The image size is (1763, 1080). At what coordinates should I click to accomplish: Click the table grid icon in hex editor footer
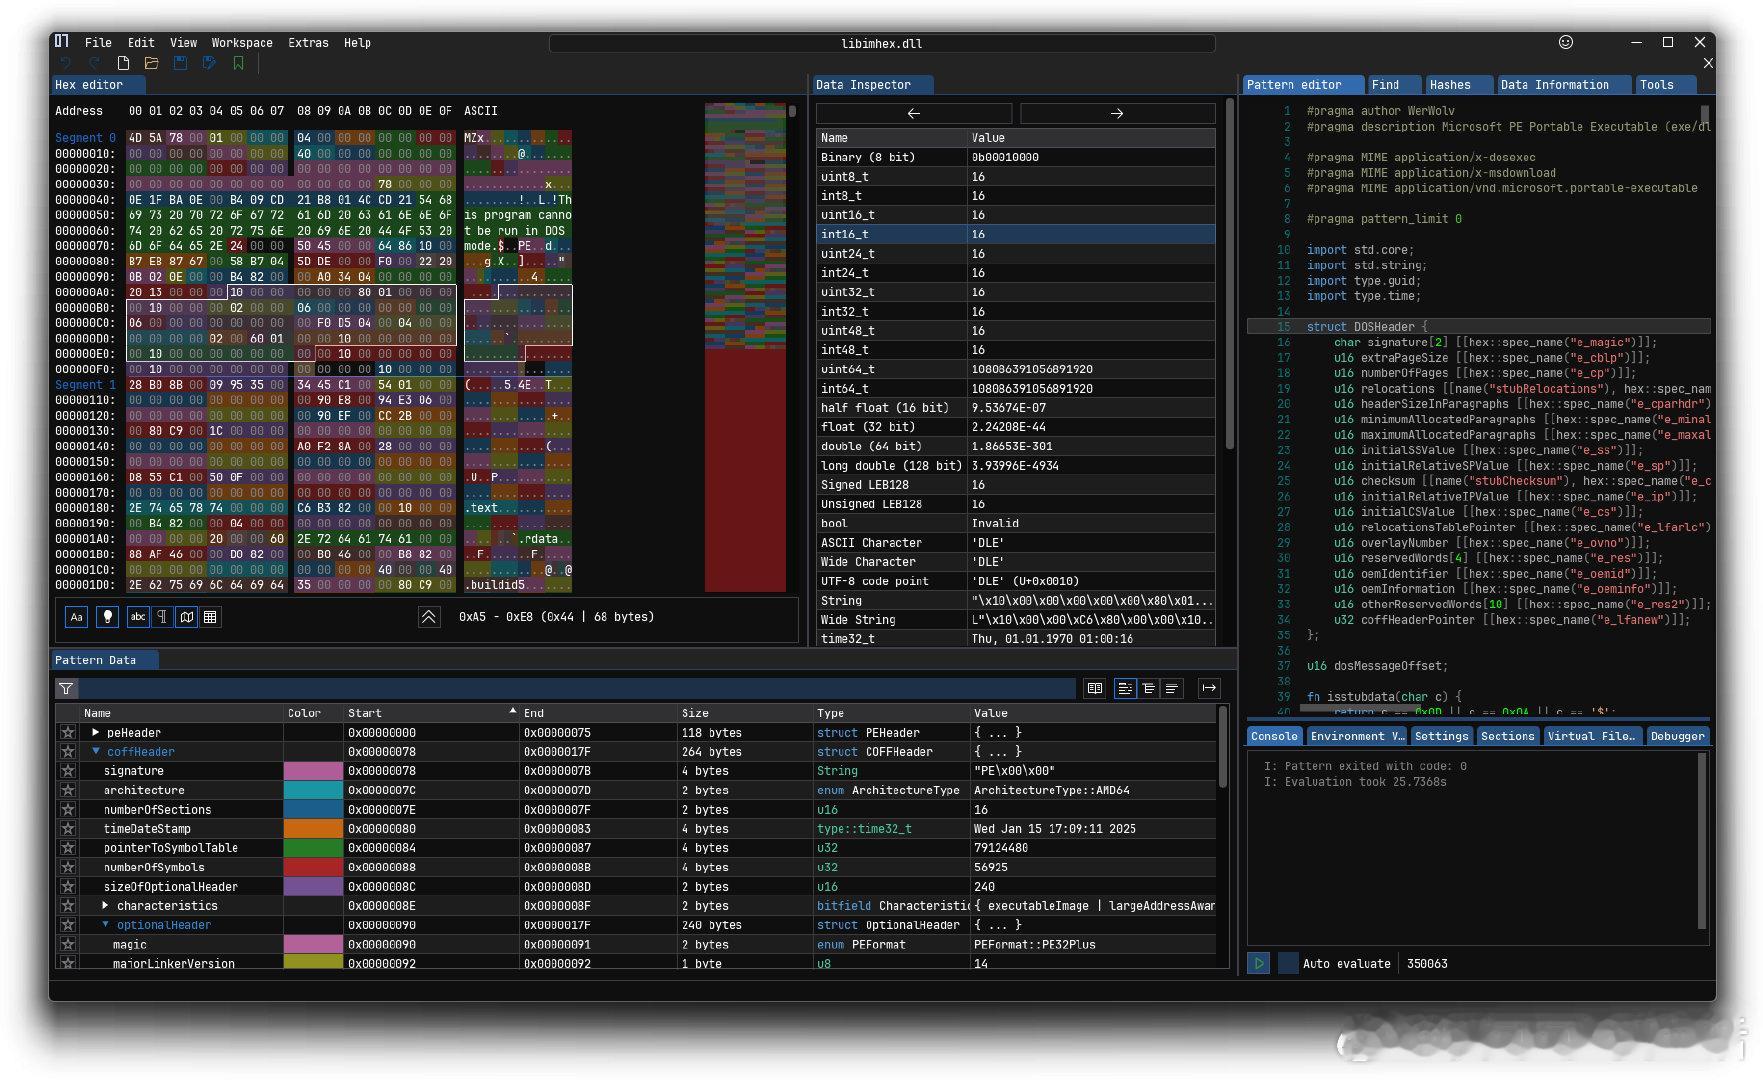(x=210, y=617)
